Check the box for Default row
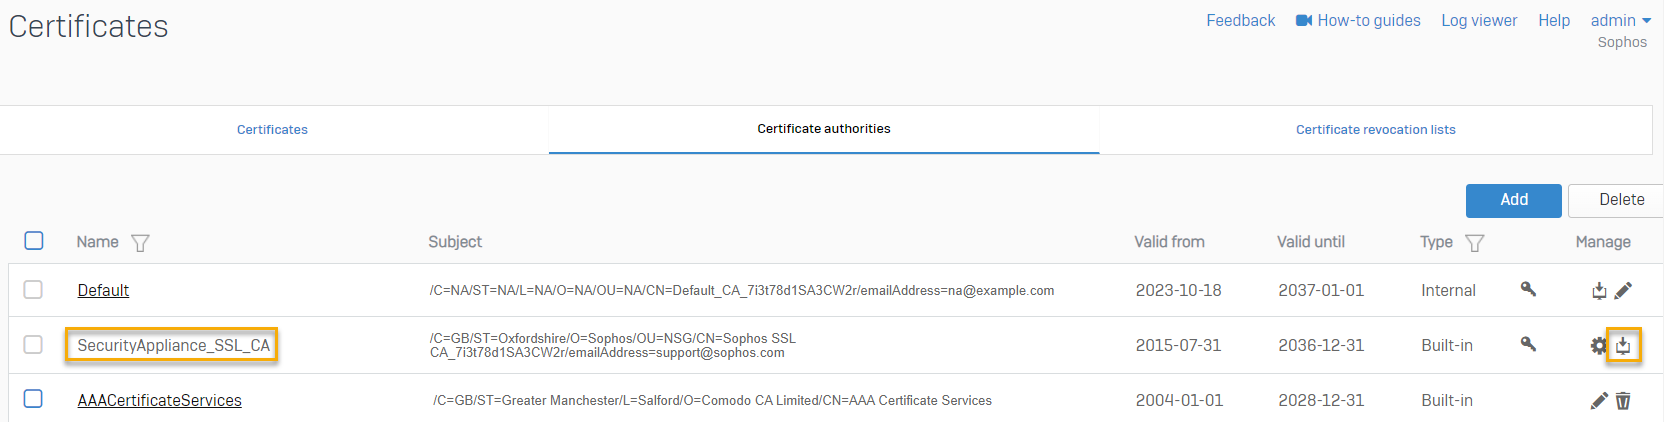Viewport: 1664px width, 422px height. tap(34, 289)
